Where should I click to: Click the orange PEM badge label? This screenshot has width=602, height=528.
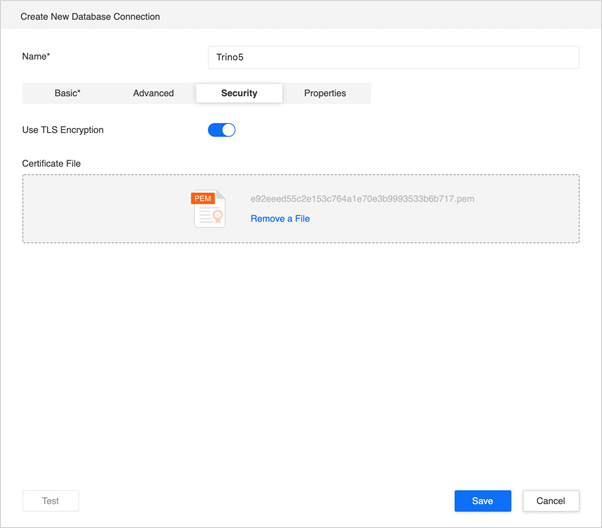(x=203, y=198)
